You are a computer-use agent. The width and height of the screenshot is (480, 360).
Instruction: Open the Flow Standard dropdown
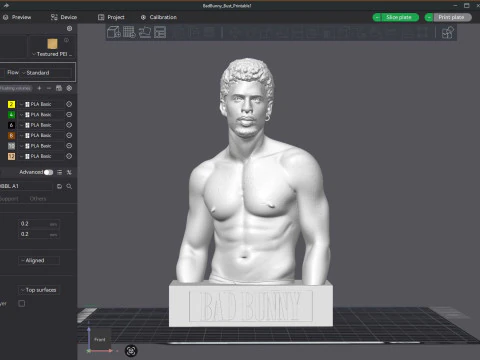(46, 73)
